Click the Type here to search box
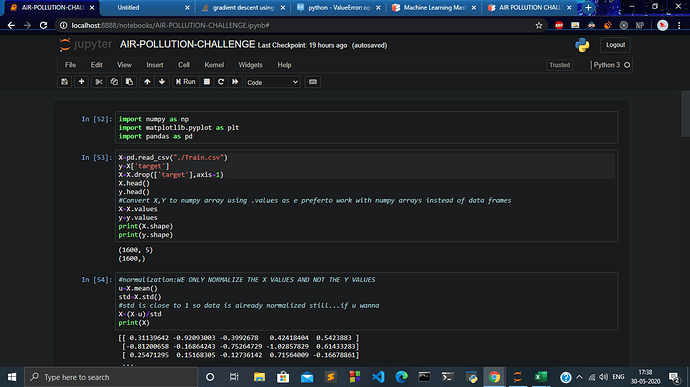 (x=111, y=377)
